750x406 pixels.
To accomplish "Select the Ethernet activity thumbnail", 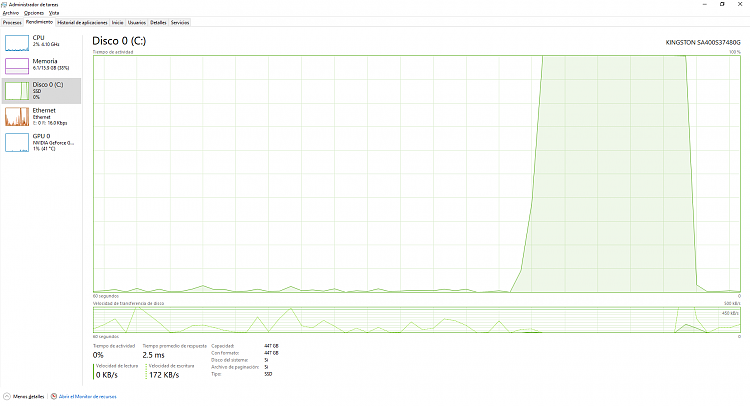I will 17,116.
